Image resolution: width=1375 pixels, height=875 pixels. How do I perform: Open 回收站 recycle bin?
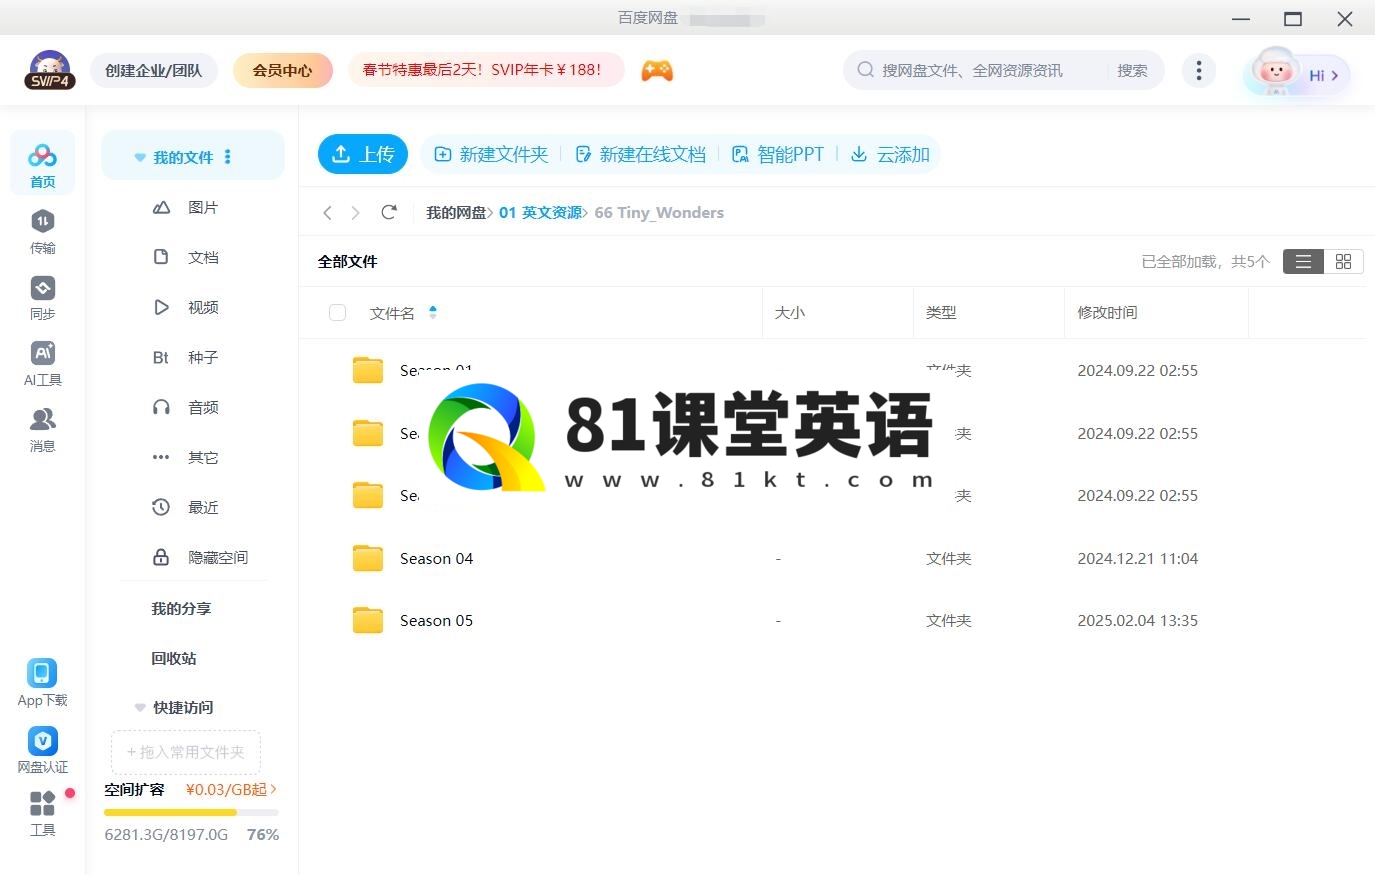pyautogui.click(x=174, y=658)
